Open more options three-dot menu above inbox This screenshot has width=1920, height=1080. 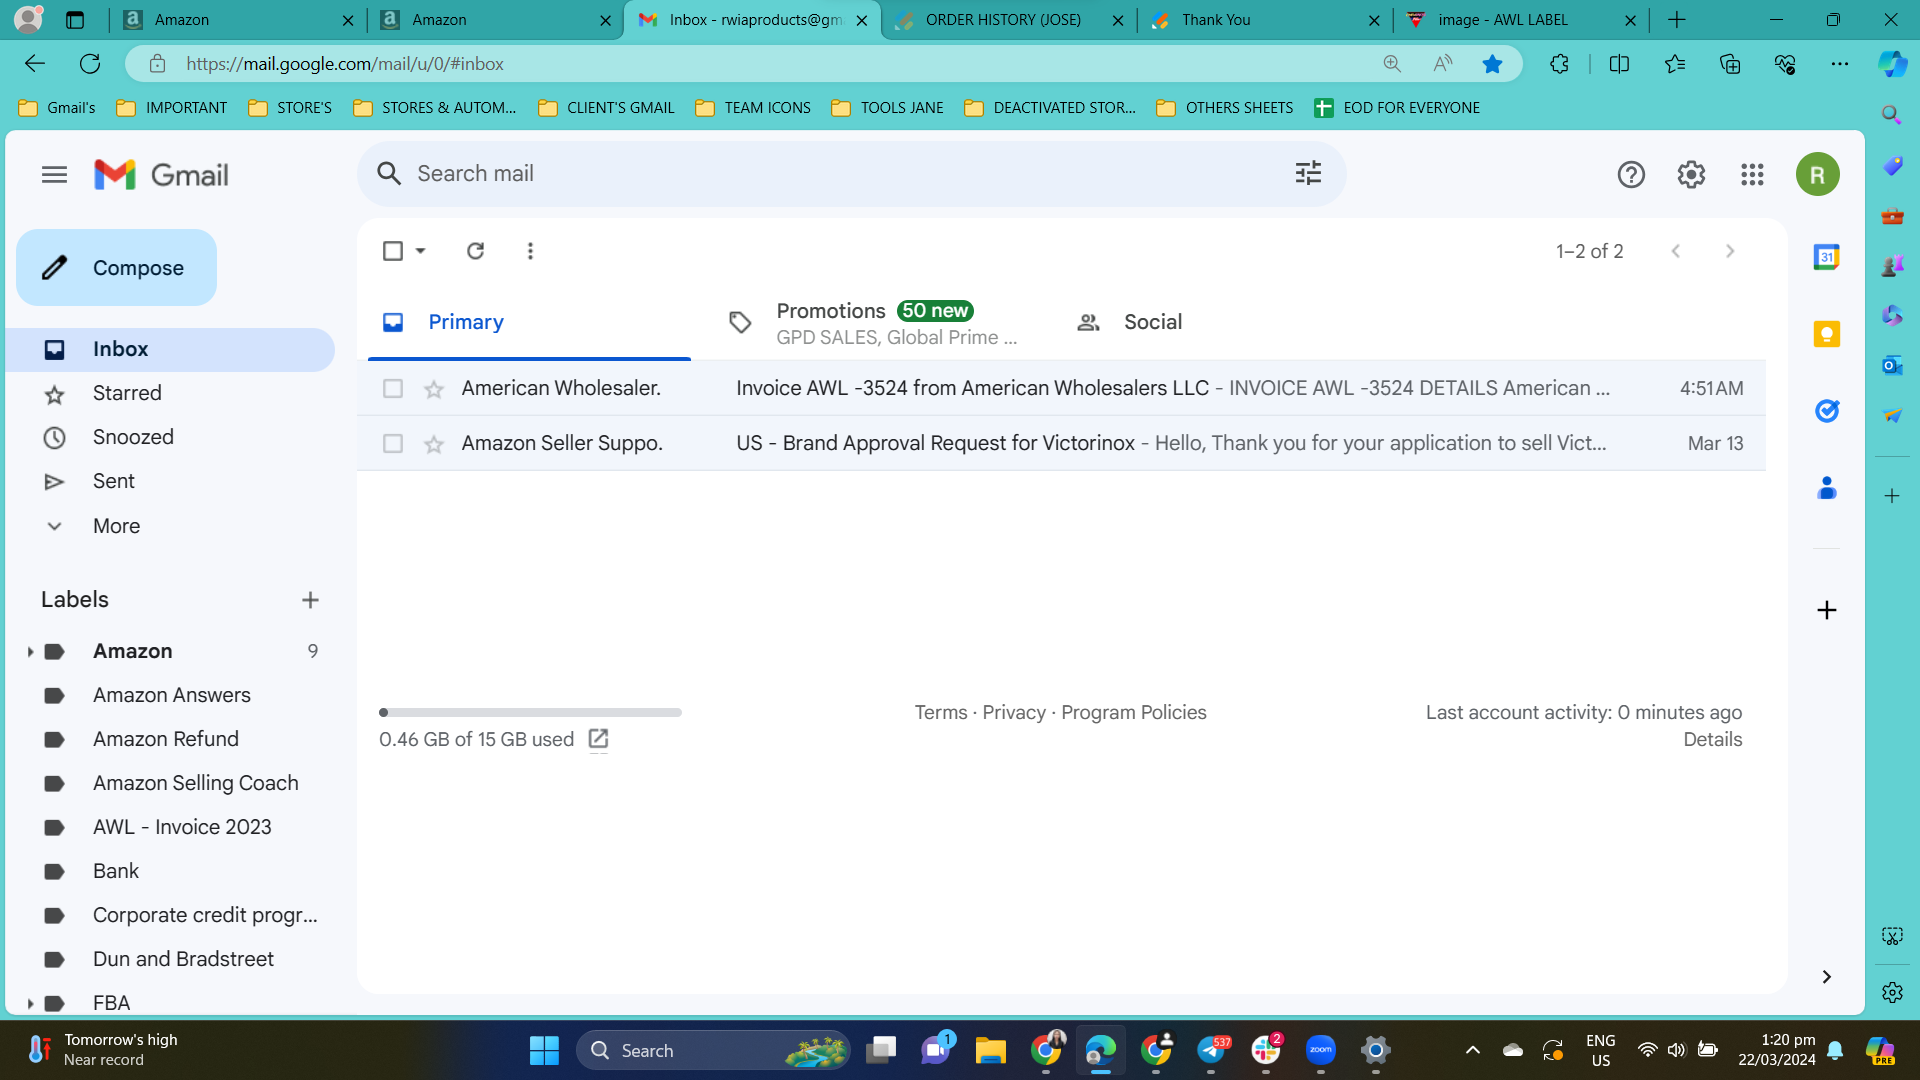530,251
